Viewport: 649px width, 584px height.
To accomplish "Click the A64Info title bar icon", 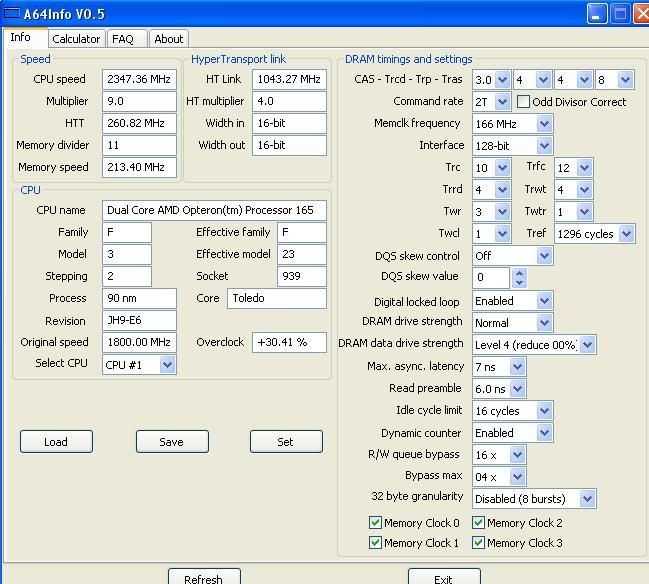I will (x=12, y=13).
